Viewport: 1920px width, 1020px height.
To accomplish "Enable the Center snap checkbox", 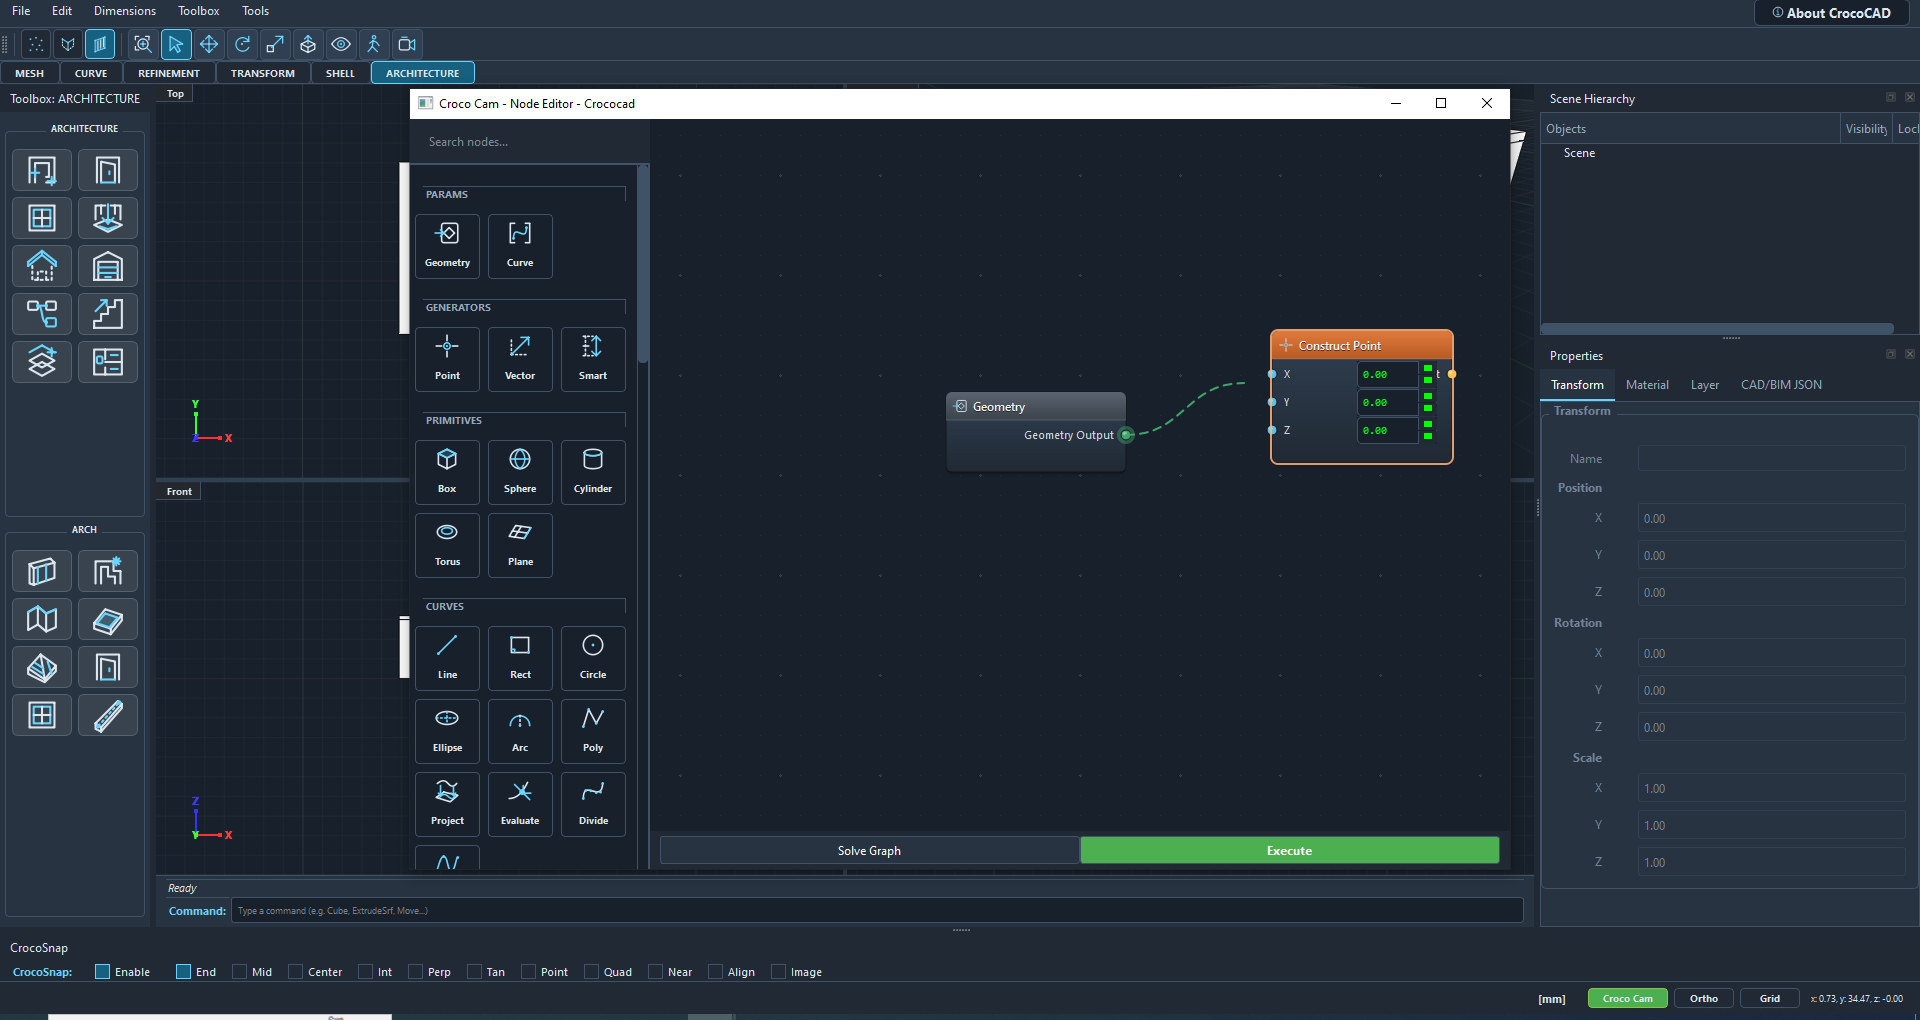I will coord(295,972).
